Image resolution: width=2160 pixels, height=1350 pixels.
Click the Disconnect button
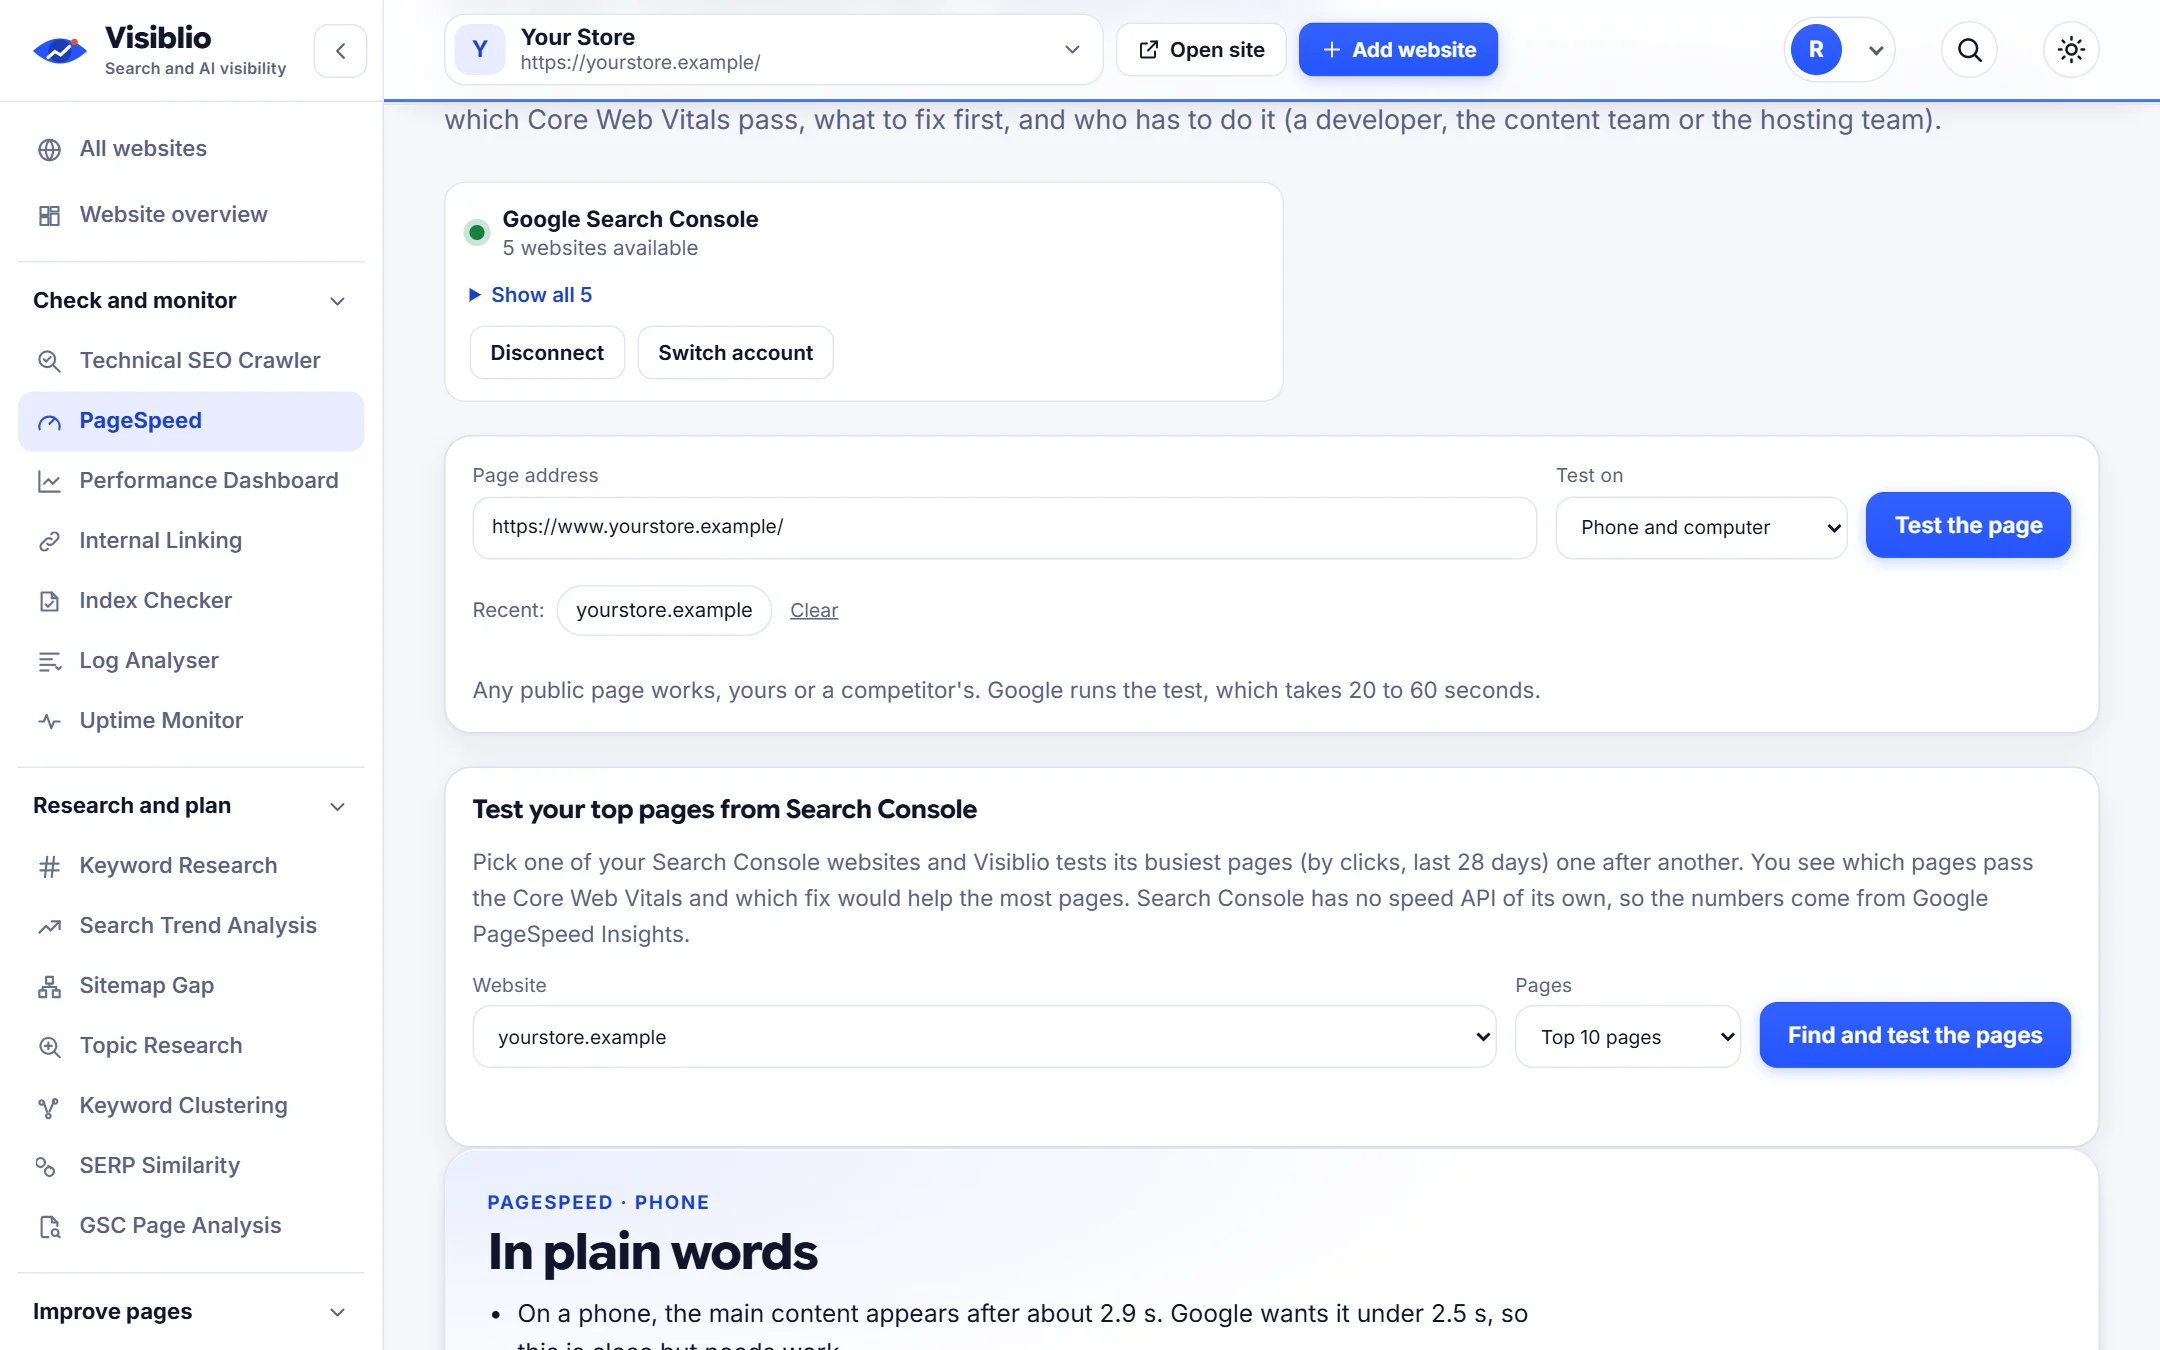coord(547,353)
